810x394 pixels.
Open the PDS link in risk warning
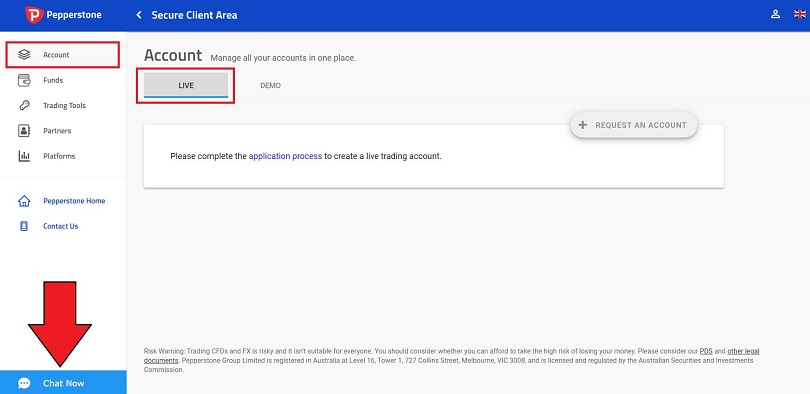(706, 351)
